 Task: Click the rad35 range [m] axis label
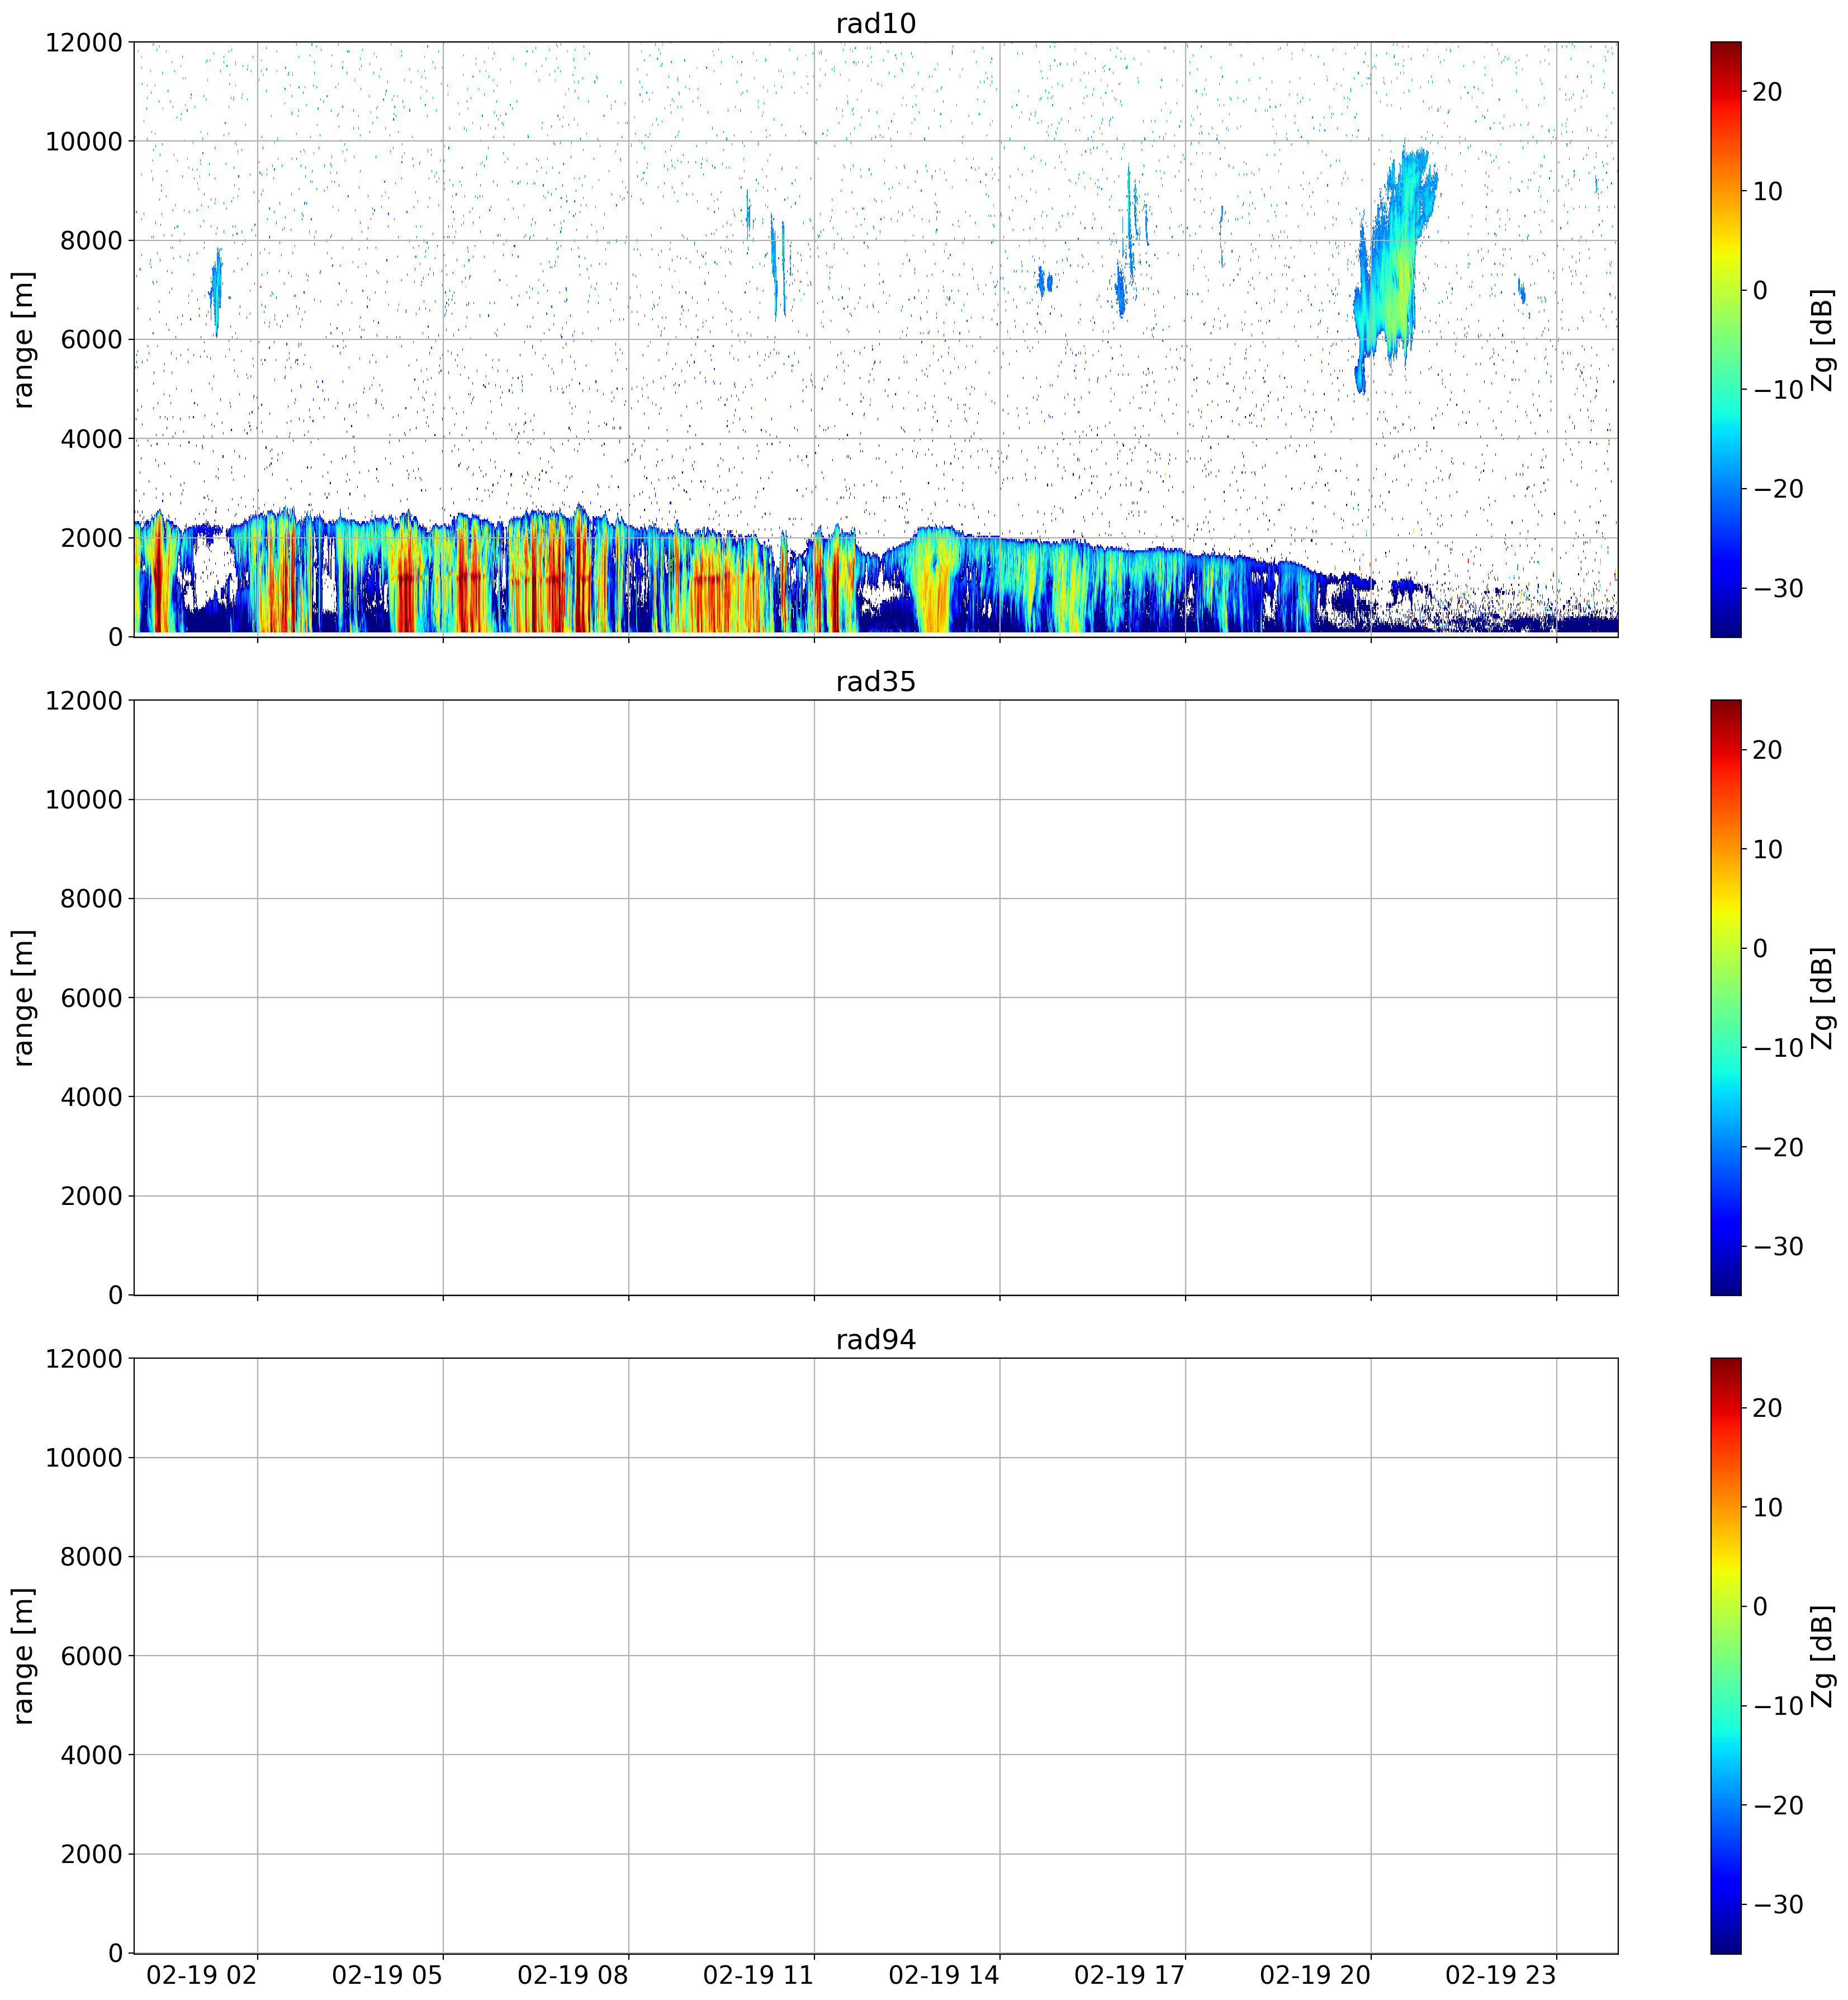coord(23,997)
